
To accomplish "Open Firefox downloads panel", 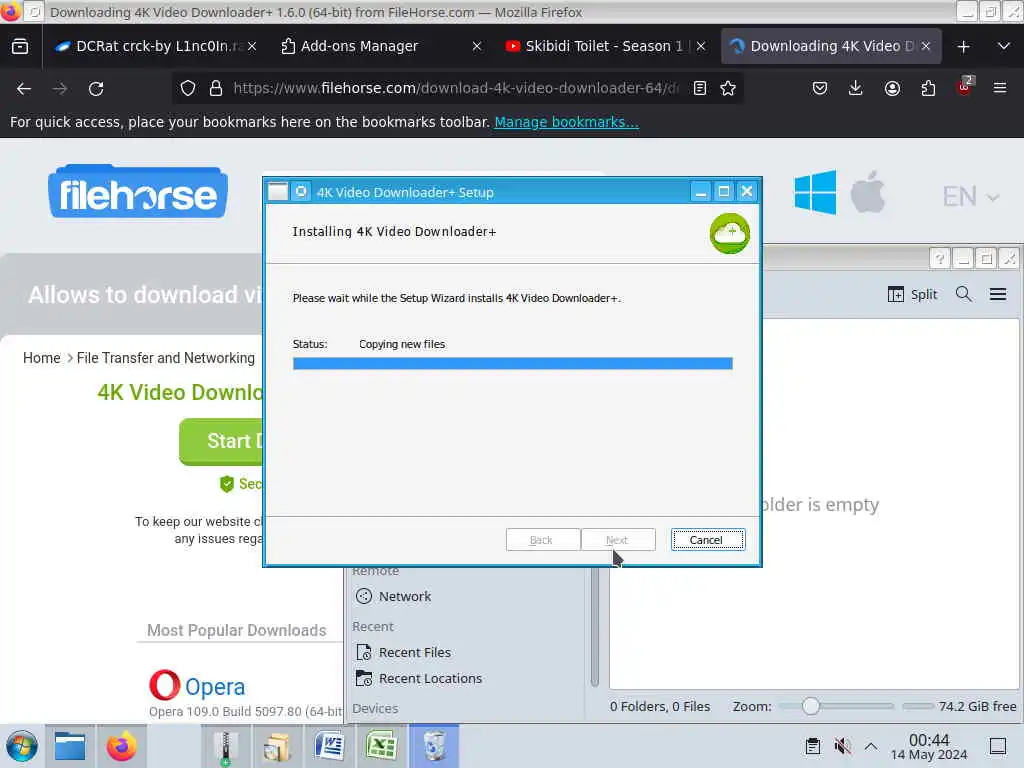I will 856,88.
